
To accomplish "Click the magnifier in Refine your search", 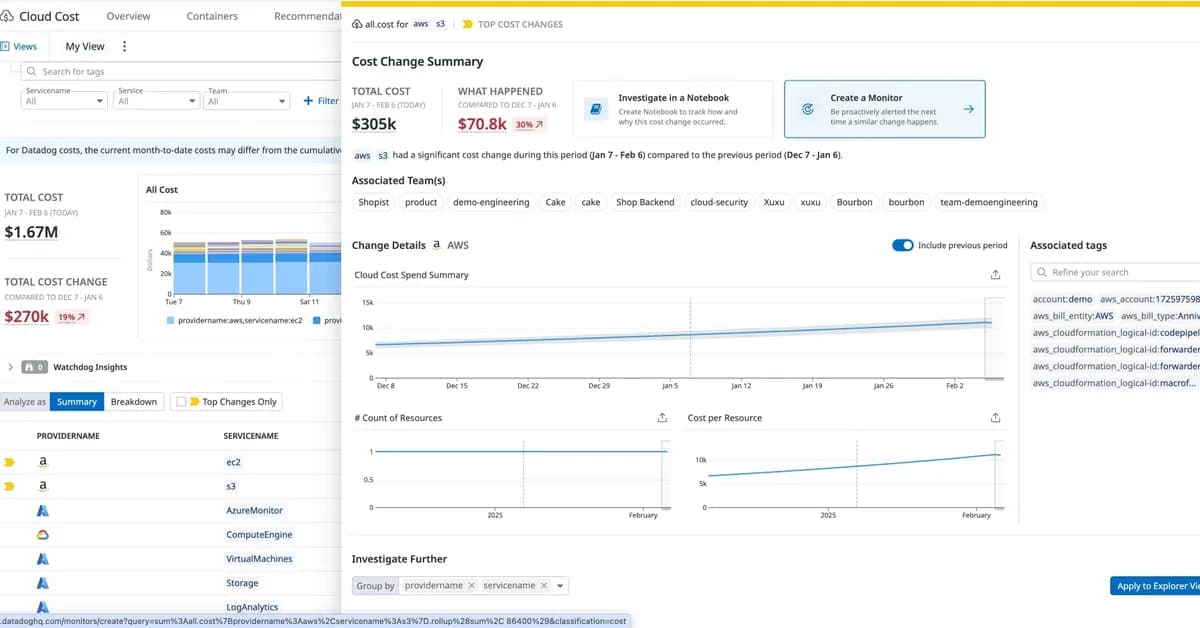I will click(x=1043, y=272).
